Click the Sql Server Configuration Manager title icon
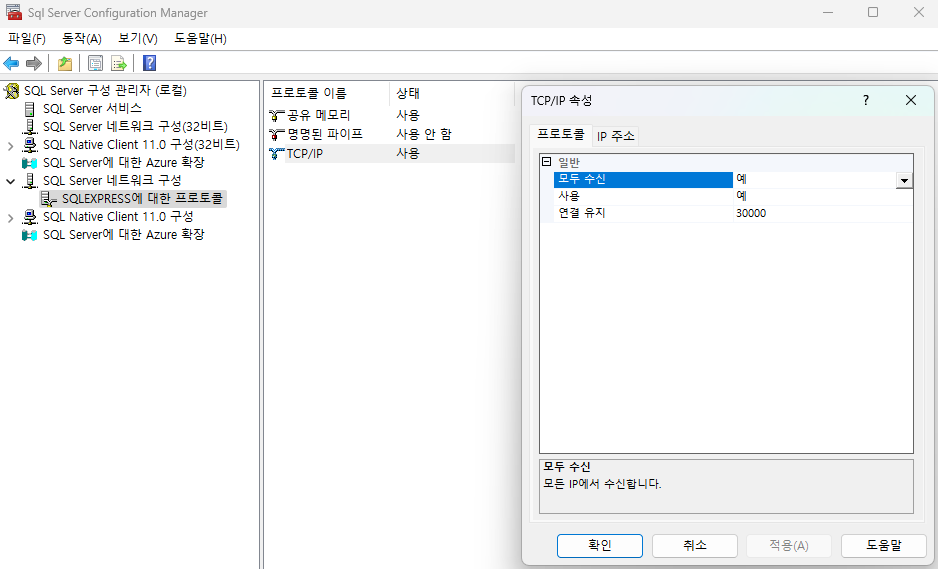 [x=14, y=13]
